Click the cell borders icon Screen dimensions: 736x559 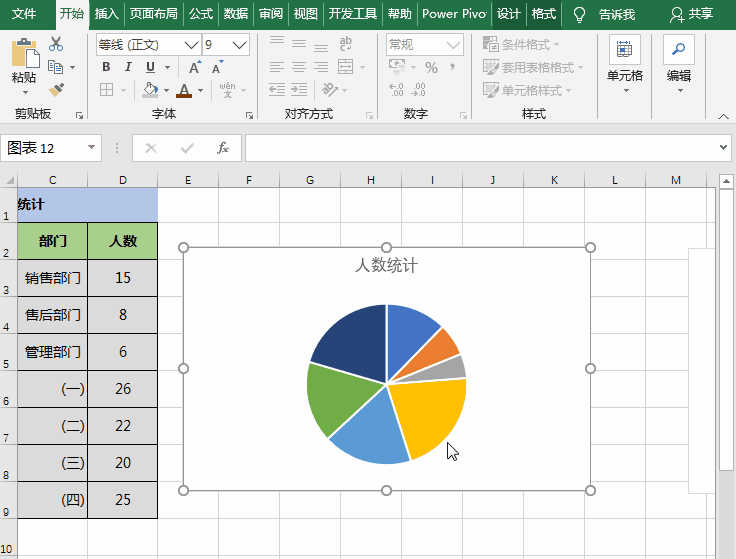point(107,90)
